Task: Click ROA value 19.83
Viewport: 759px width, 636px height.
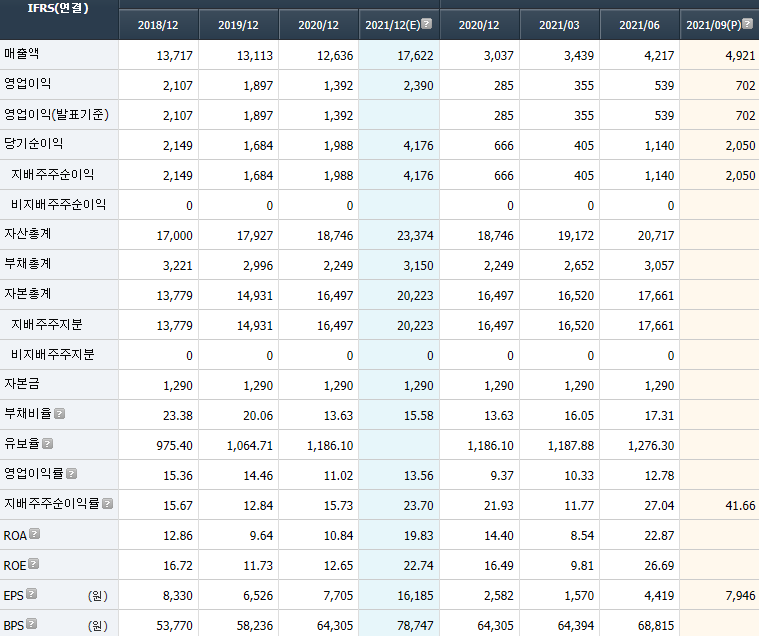Action: click(x=419, y=536)
